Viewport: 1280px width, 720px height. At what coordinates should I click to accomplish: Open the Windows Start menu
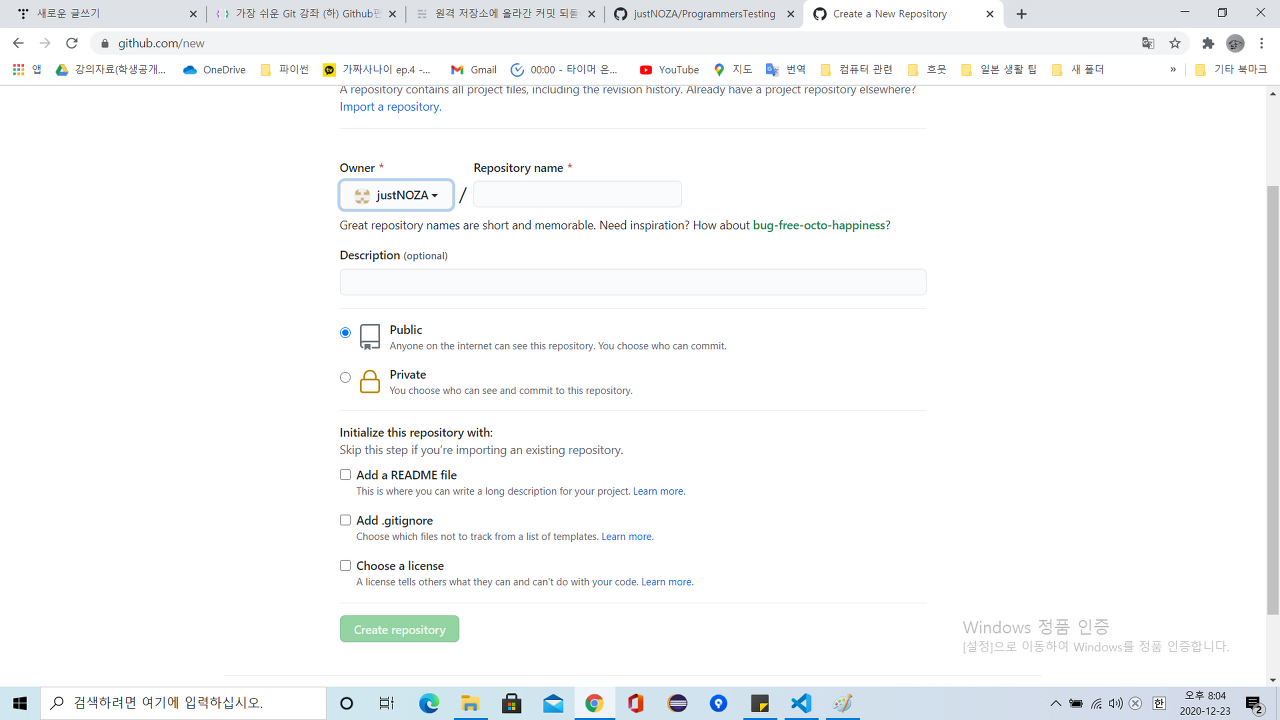click(x=20, y=703)
